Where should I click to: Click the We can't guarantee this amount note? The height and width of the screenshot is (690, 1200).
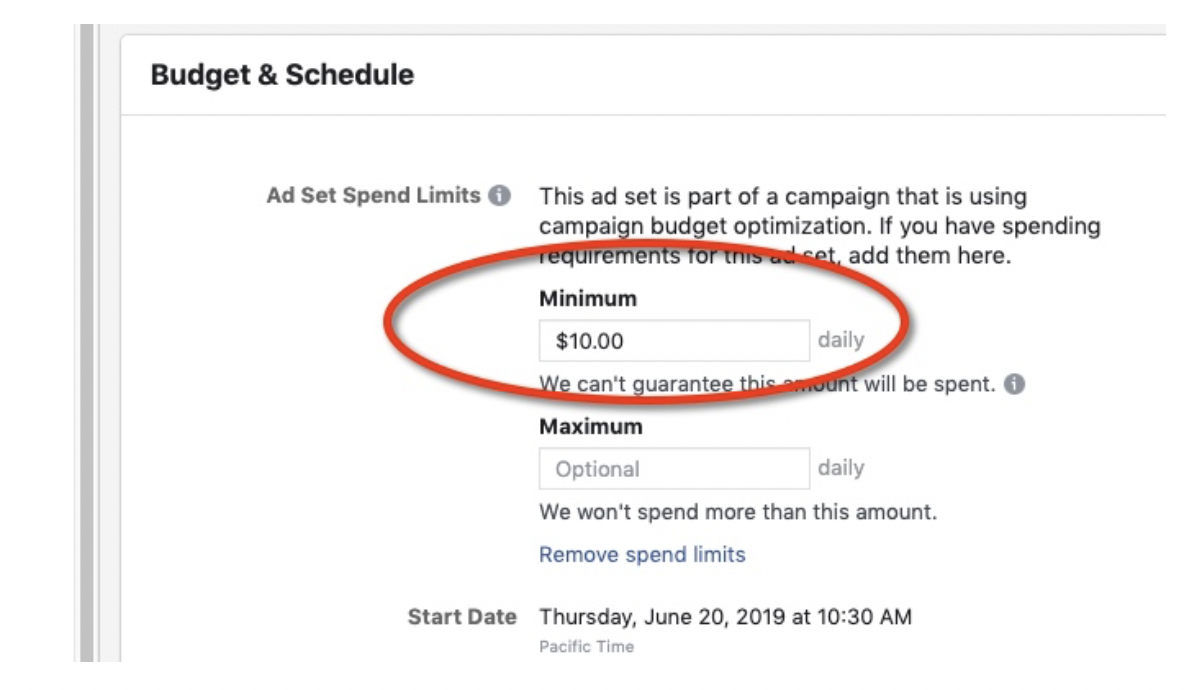(767, 384)
